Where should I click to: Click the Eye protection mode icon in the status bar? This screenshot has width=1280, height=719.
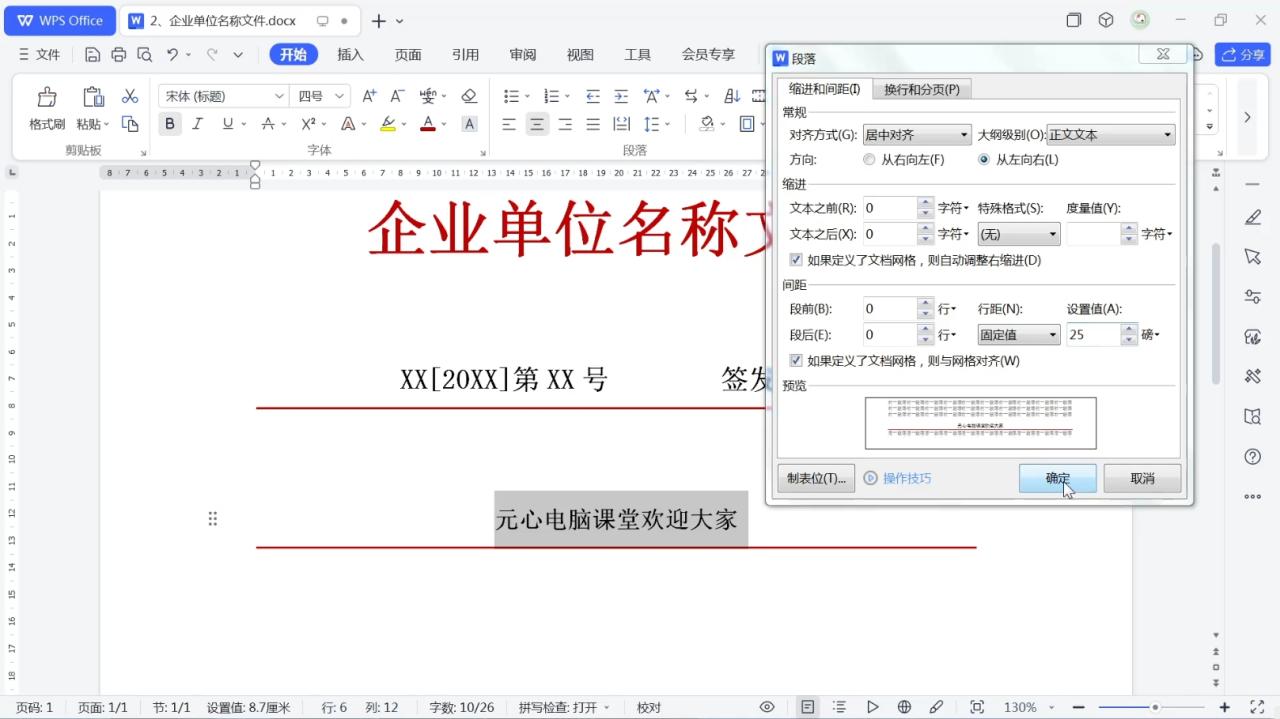[x=767, y=707]
